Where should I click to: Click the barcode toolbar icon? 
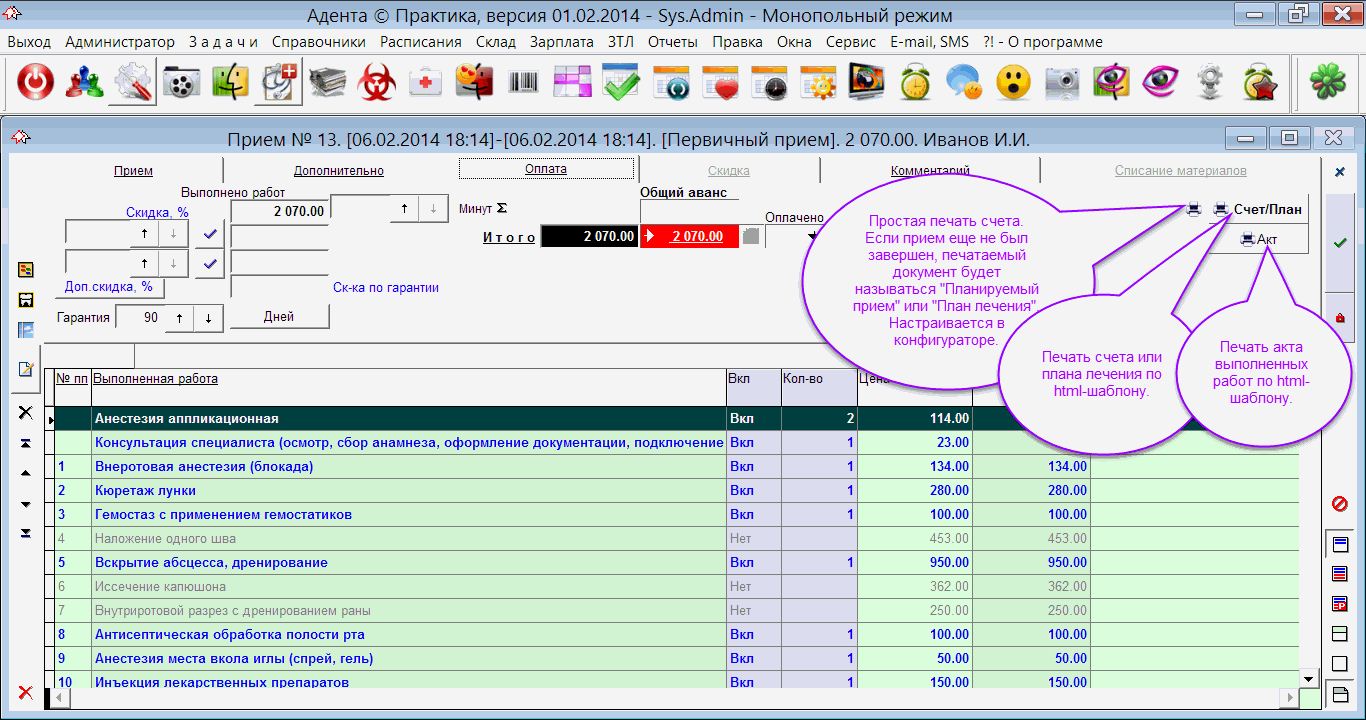523,83
